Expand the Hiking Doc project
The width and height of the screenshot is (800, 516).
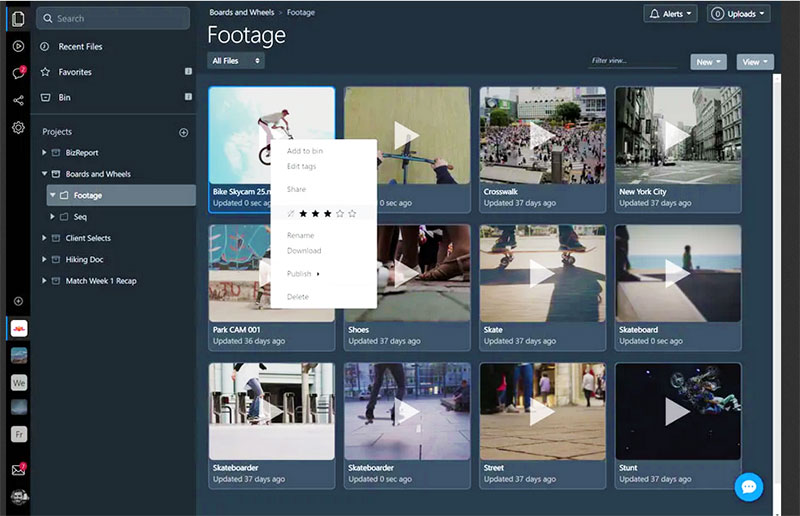click(x=44, y=259)
